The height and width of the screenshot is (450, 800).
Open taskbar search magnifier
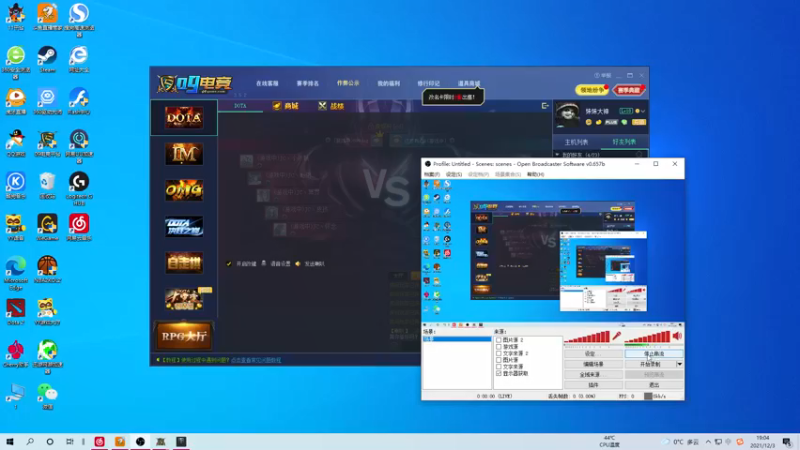click(30, 442)
